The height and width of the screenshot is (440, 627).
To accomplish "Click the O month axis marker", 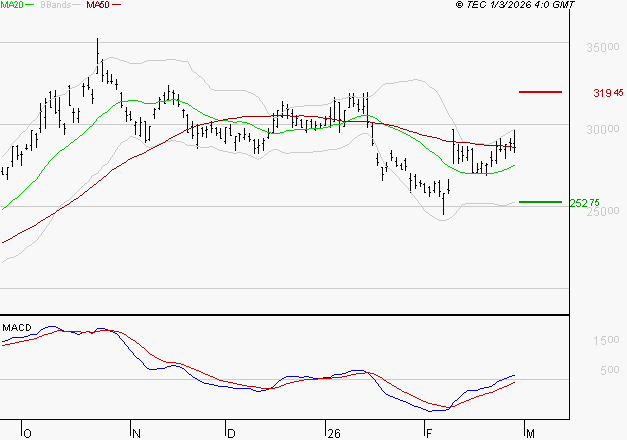I will pyautogui.click(x=27, y=434).
